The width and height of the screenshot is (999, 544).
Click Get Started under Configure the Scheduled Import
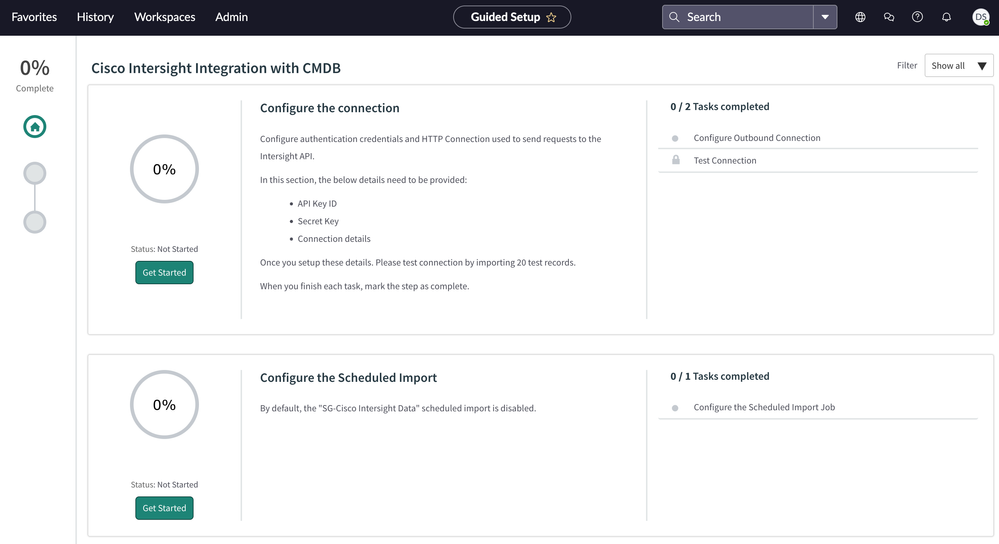tap(164, 508)
